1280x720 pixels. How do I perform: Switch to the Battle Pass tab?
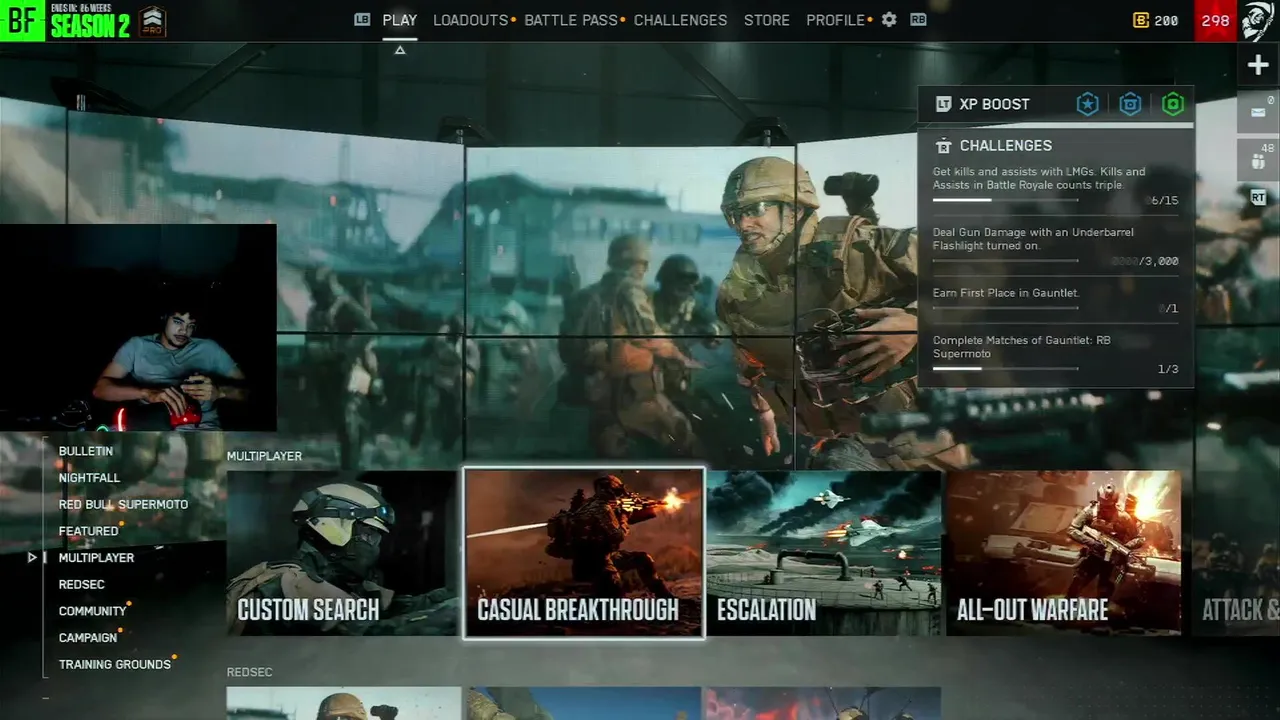571,20
